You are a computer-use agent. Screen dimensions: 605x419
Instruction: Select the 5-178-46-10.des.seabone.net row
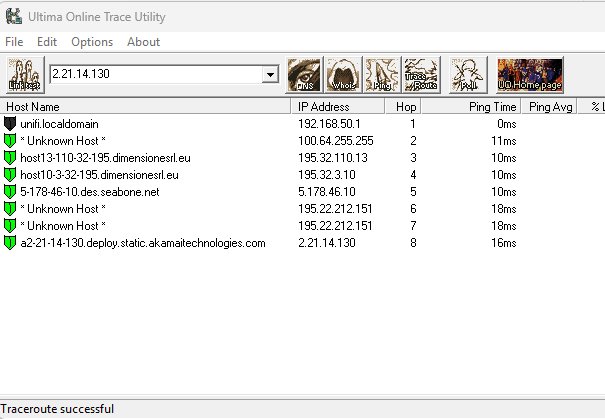tap(302, 192)
